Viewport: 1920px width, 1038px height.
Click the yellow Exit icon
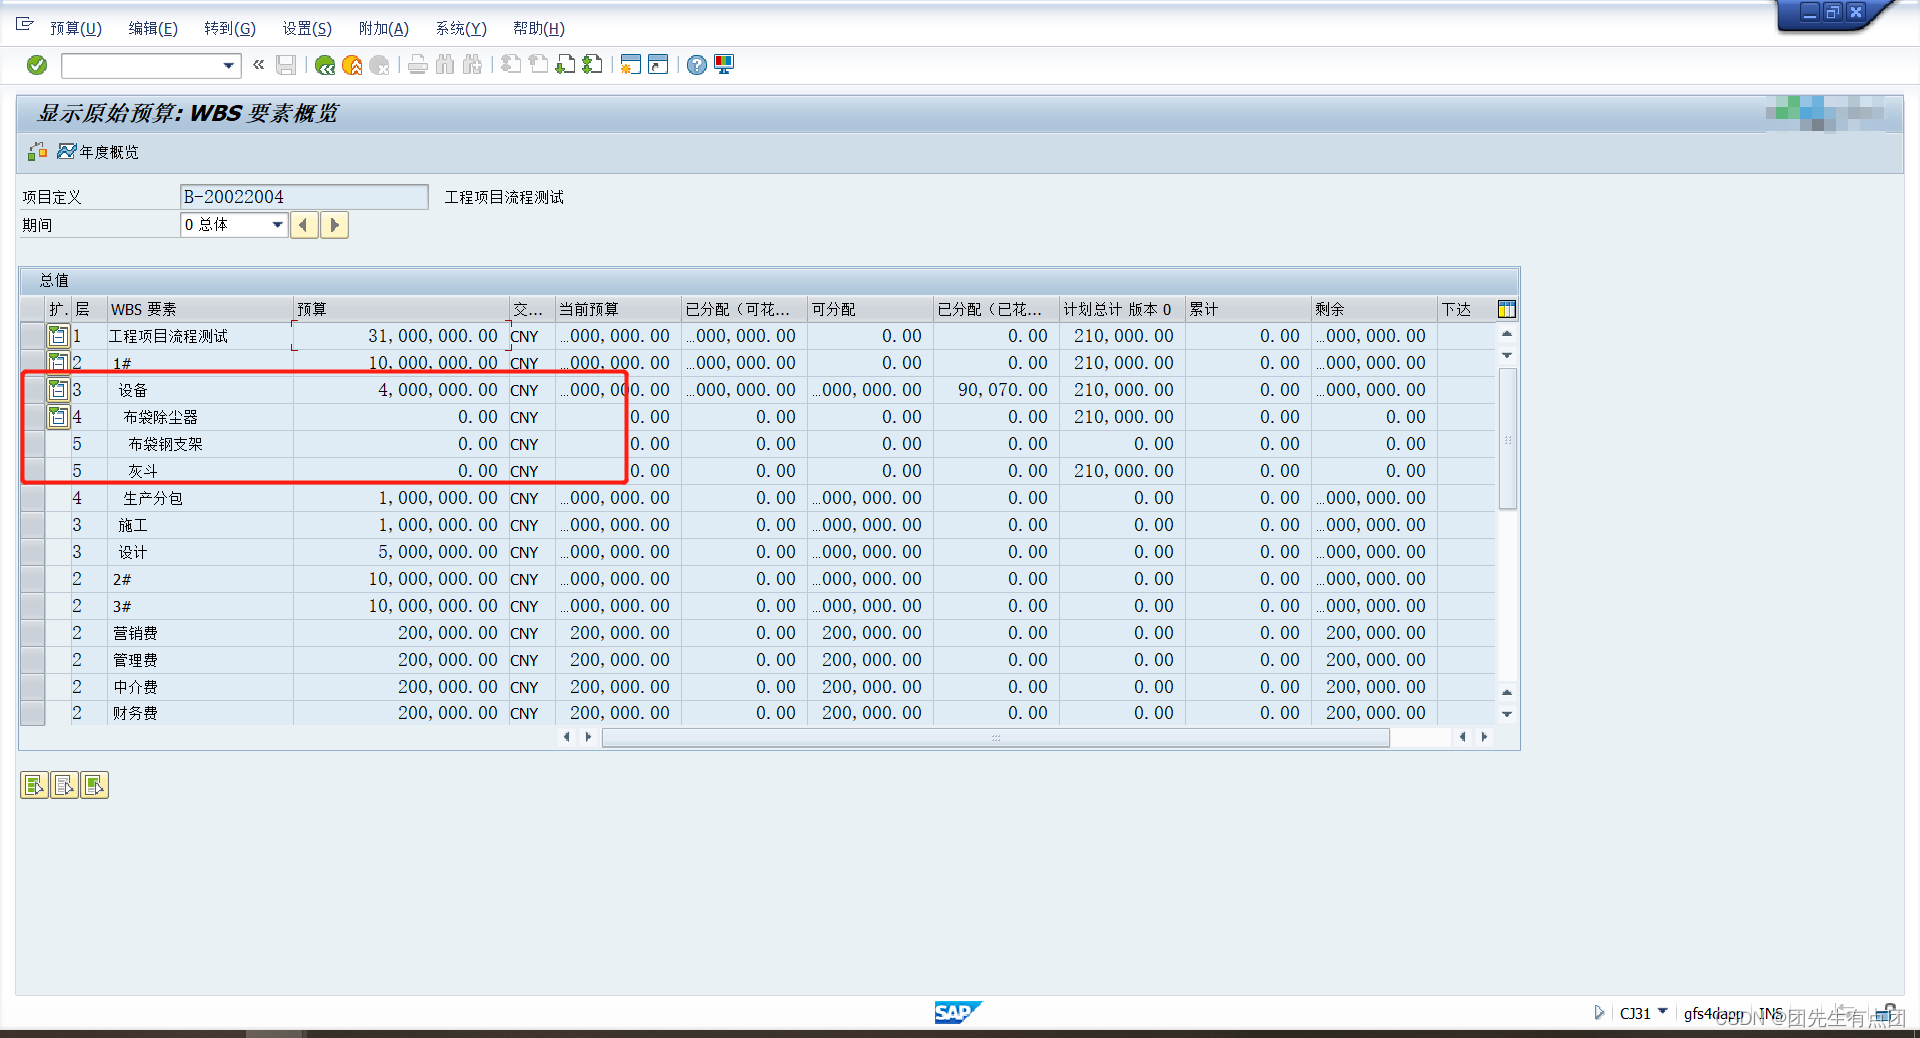point(352,65)
